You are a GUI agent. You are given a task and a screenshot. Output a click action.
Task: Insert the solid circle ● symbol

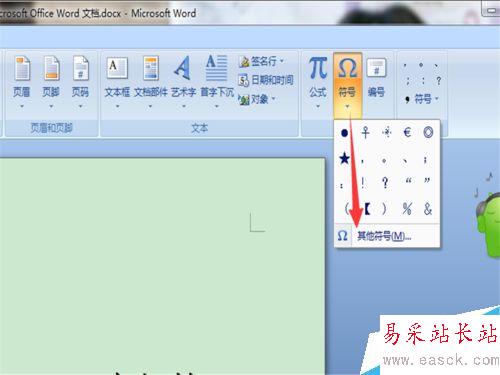[x=345, y=133]
